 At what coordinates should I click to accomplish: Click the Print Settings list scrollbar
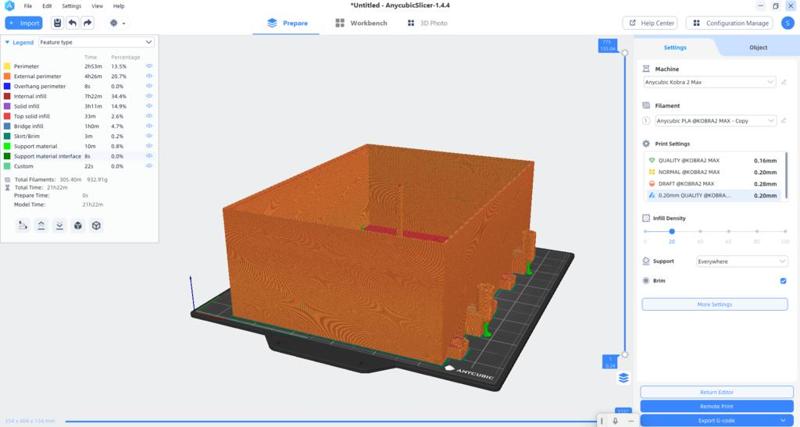coord(786,176)
